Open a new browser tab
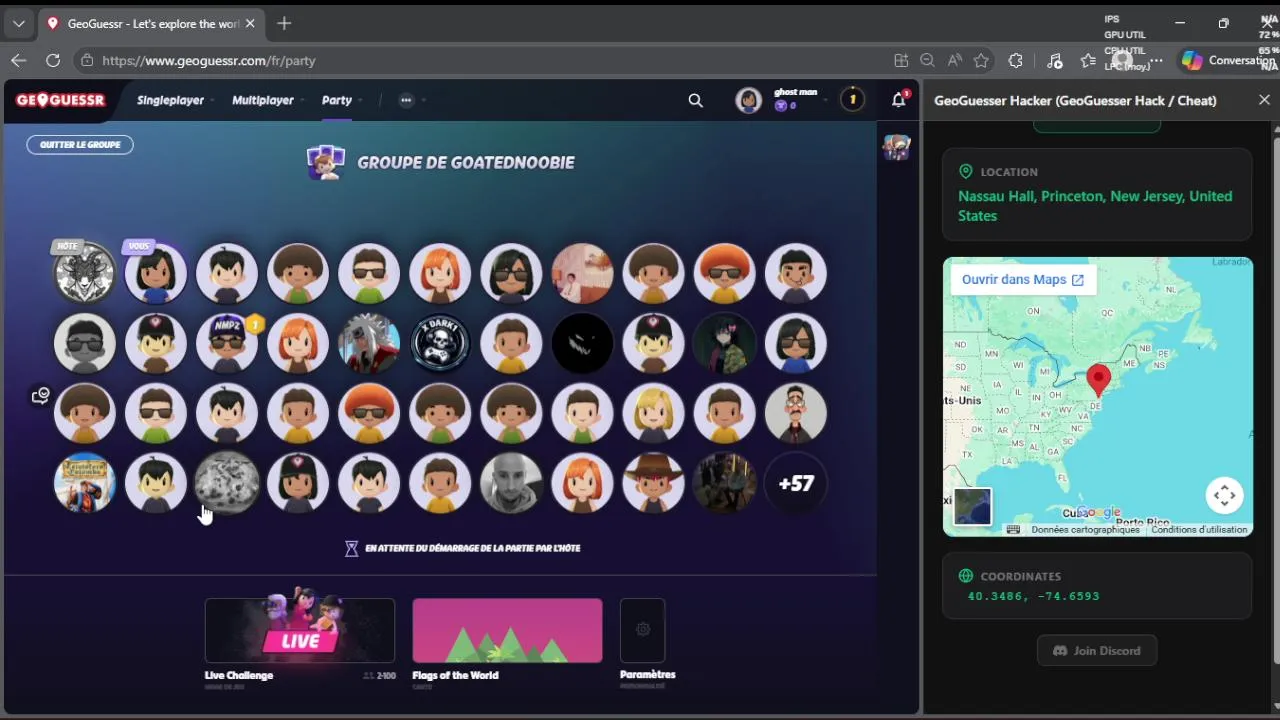1280x720 pixels. click(284, 23)
